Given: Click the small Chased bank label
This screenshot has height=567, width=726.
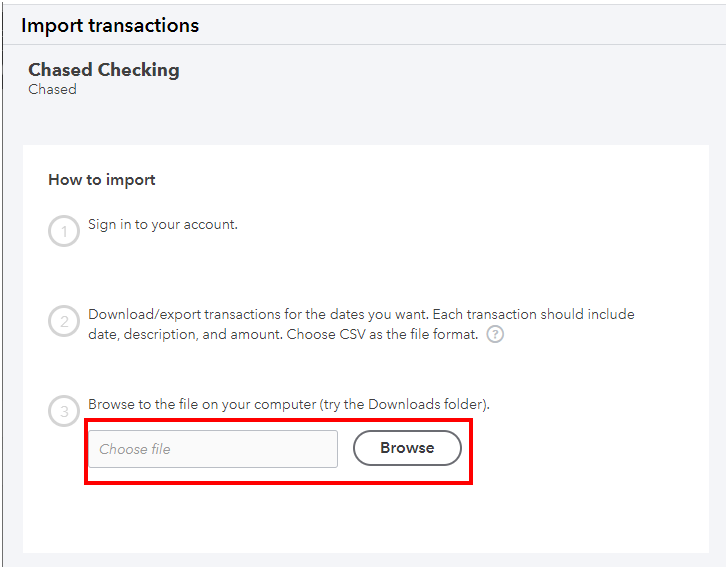Looking at the screenshot, I should click(x=52, y=89).
